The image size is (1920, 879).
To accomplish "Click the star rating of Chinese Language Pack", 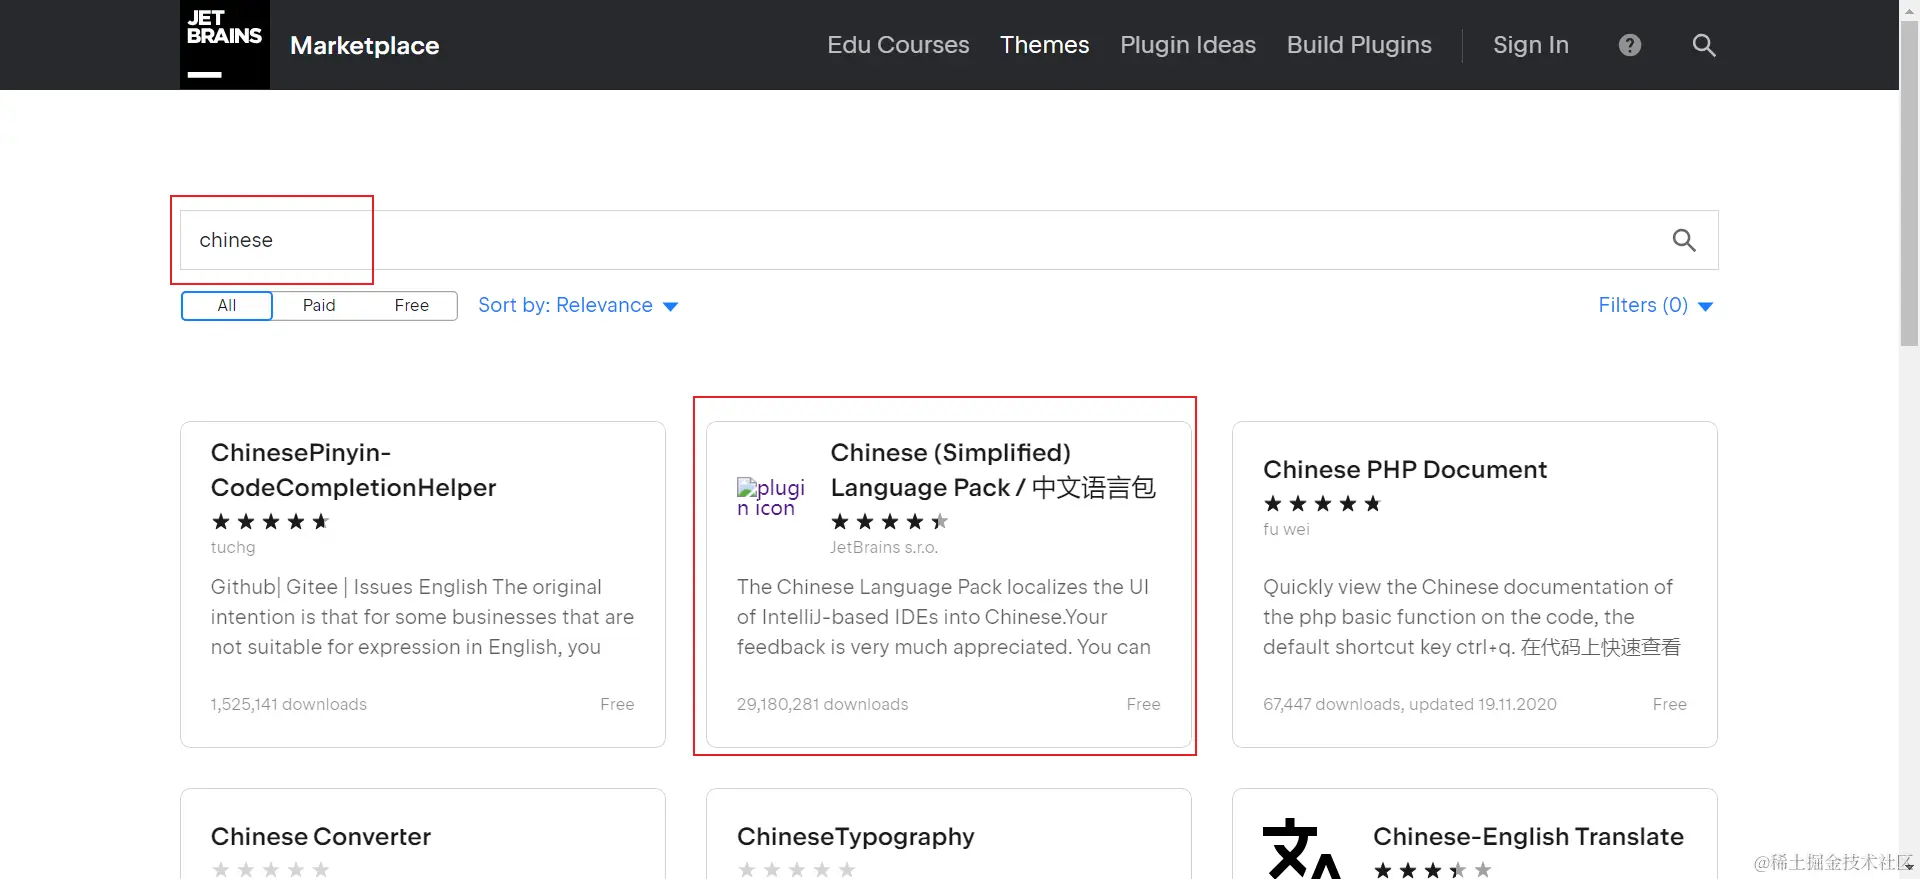I will pos(889,521).
